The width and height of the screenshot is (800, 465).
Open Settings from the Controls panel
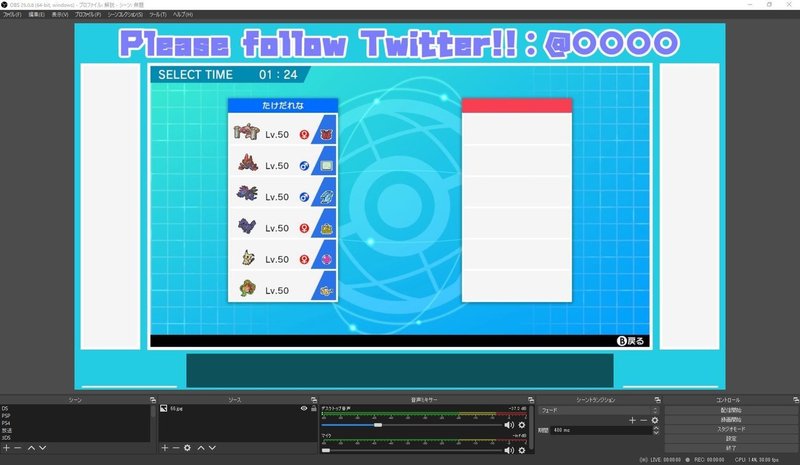731,438
